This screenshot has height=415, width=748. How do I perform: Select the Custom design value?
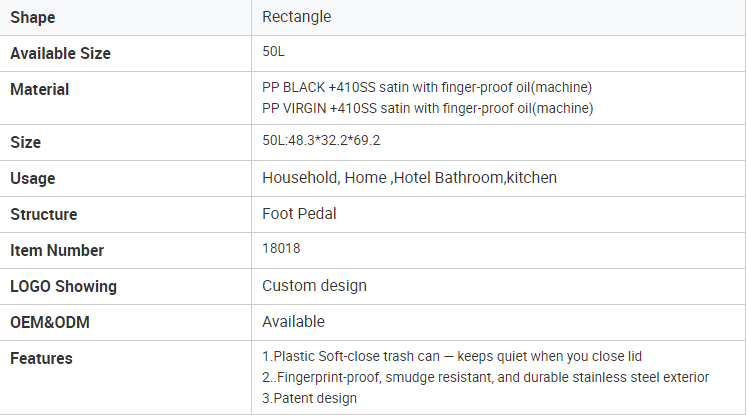coord(314,286)
